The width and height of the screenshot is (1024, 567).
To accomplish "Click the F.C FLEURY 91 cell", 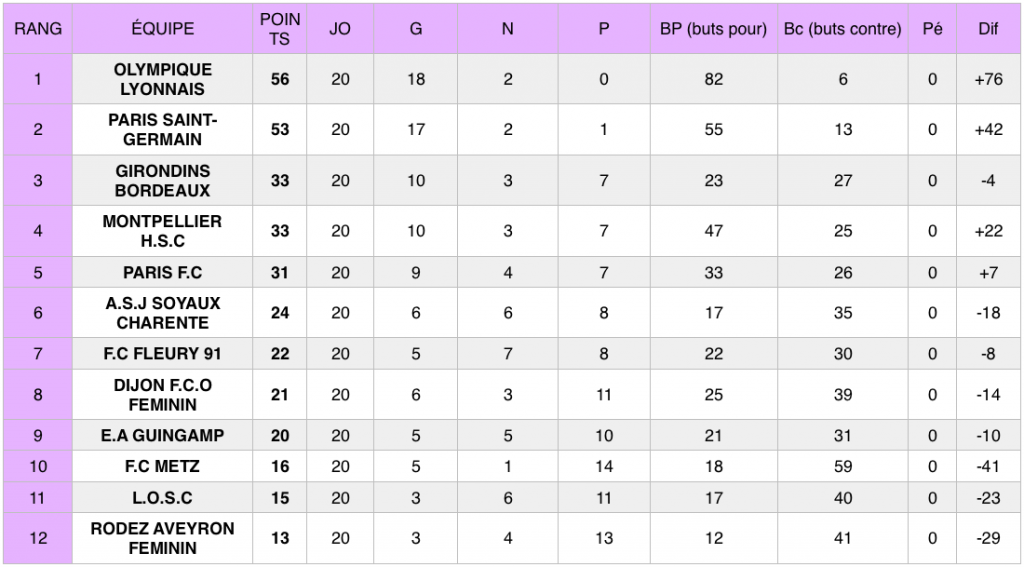I will tap(163, 354).
